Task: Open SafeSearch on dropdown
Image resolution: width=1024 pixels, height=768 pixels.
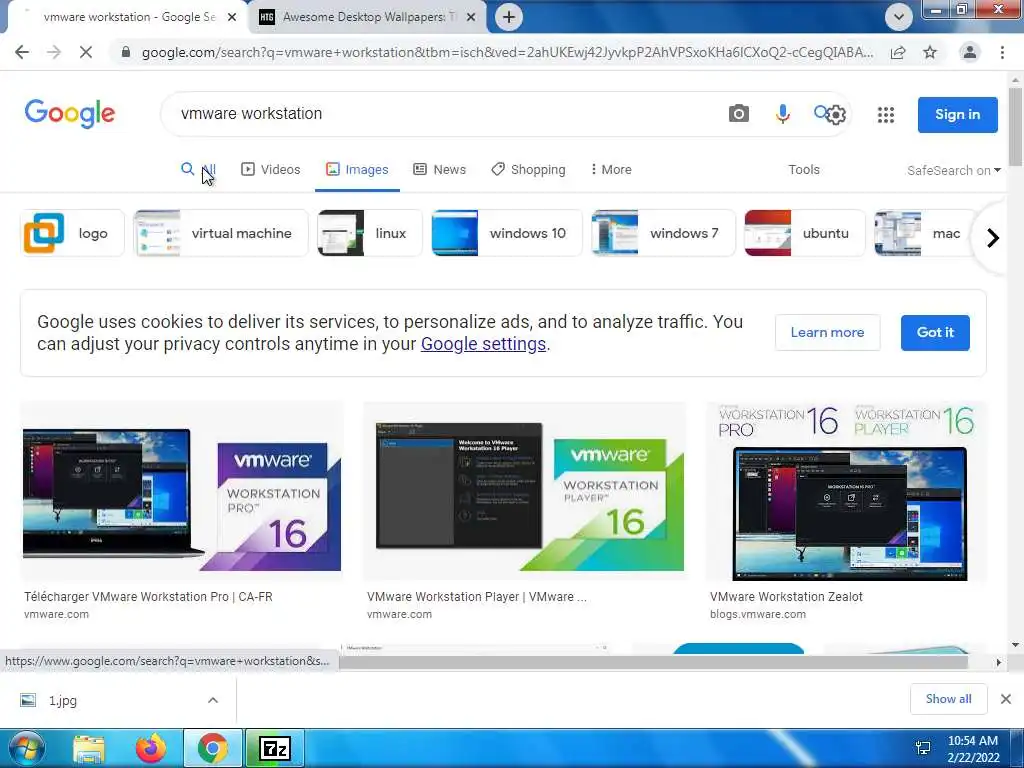Action: (953, 170)
